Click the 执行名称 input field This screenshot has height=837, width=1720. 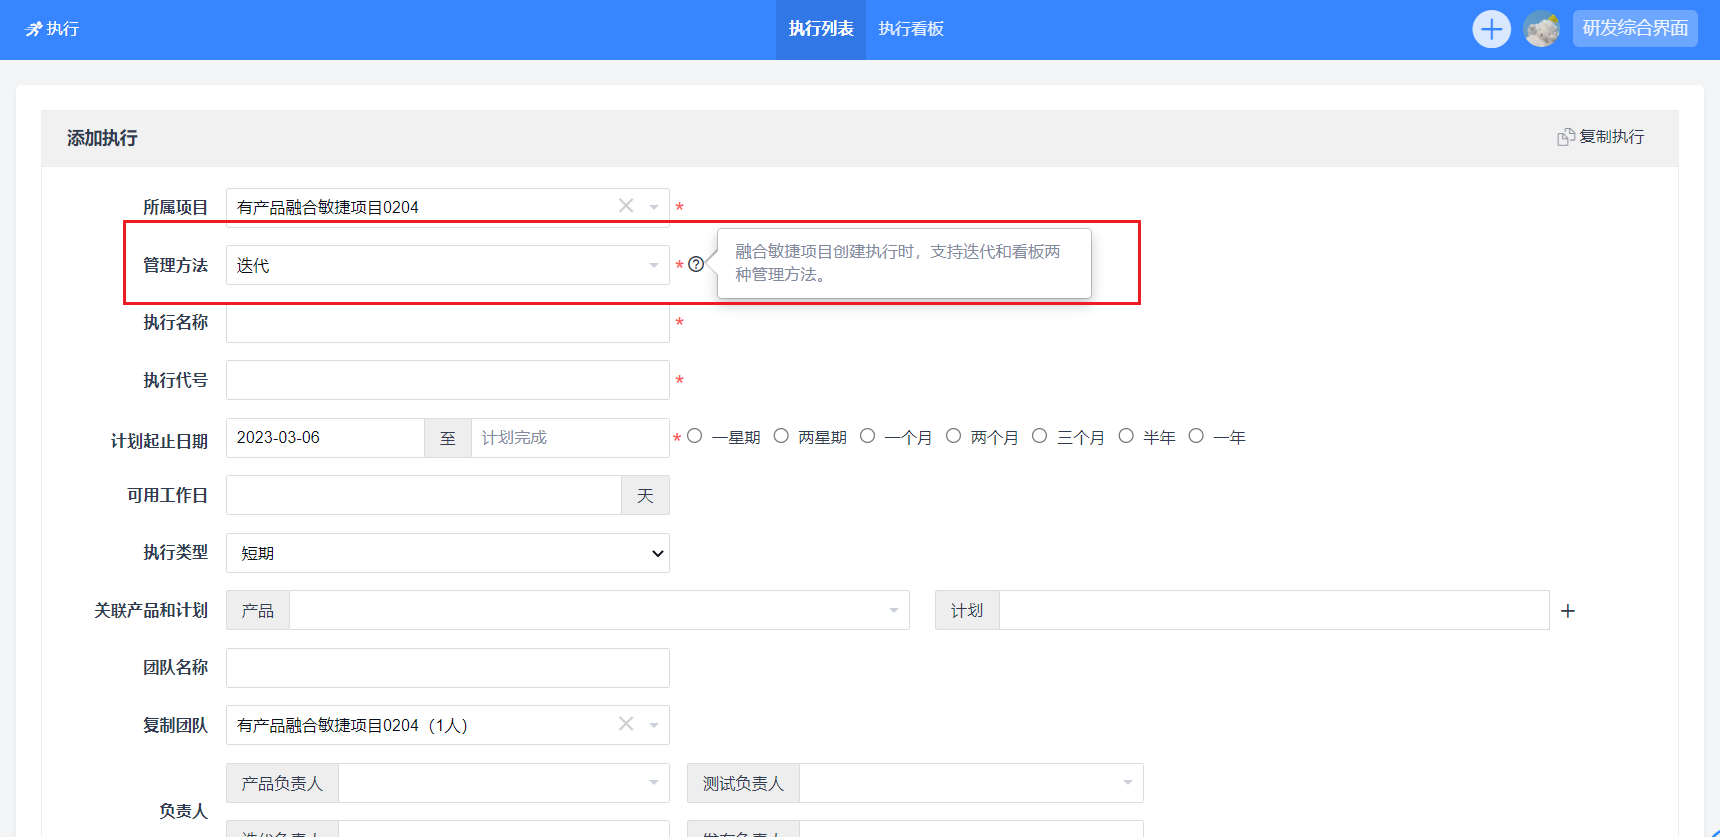(x=447, y=323)
